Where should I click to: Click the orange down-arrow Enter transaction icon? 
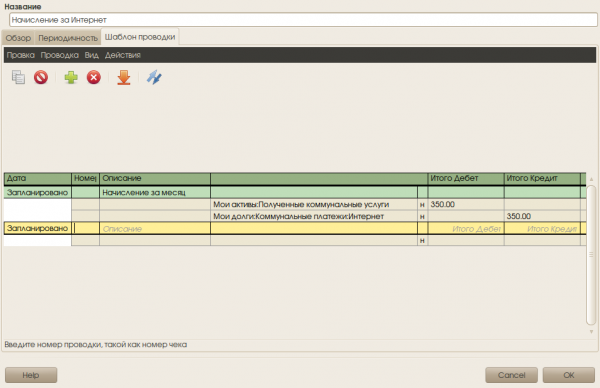coord(124,77)
